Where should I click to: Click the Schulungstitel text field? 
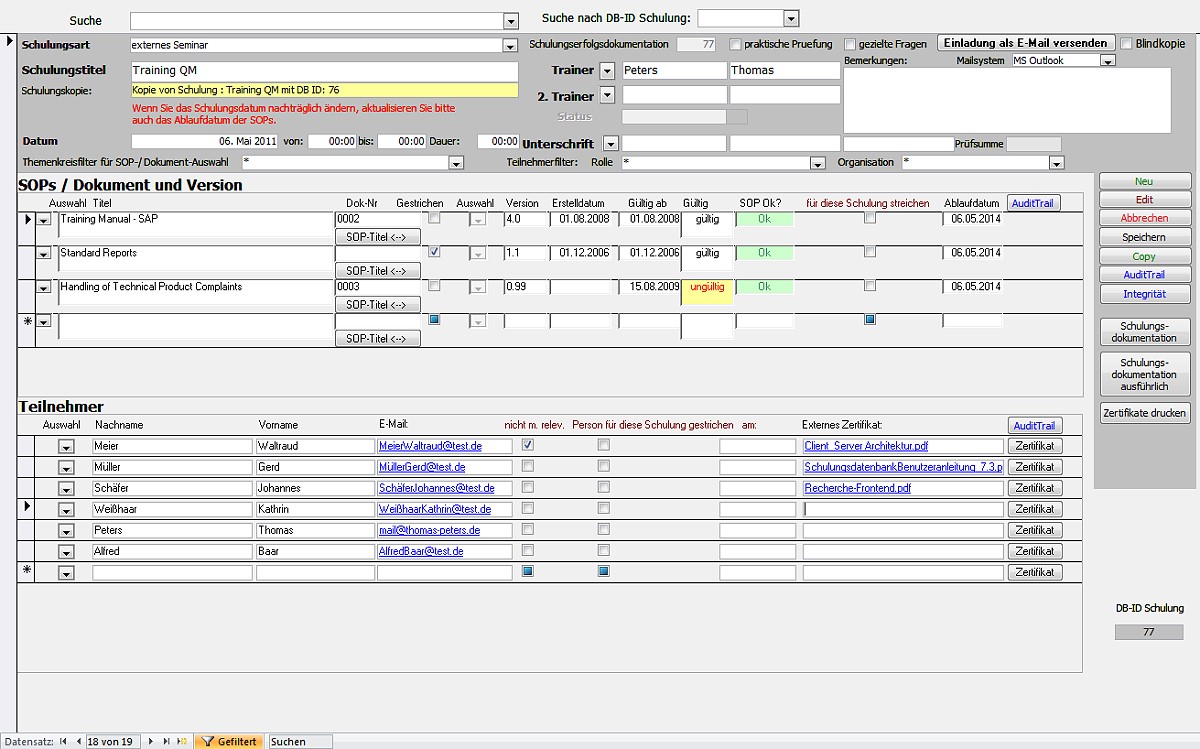324,71
